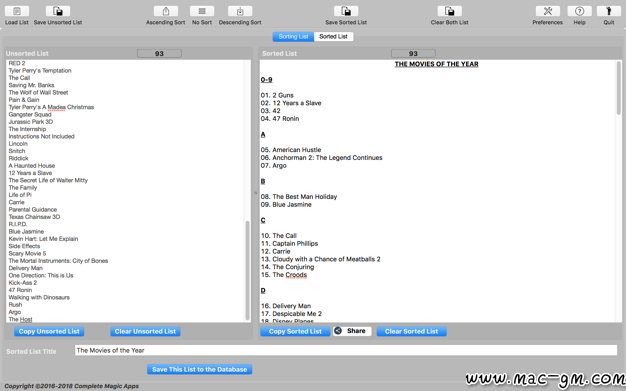This screenshot has width=626, height=391.
Task: Select 'Riddick' in unsorted list
Action: coord(18,159)
